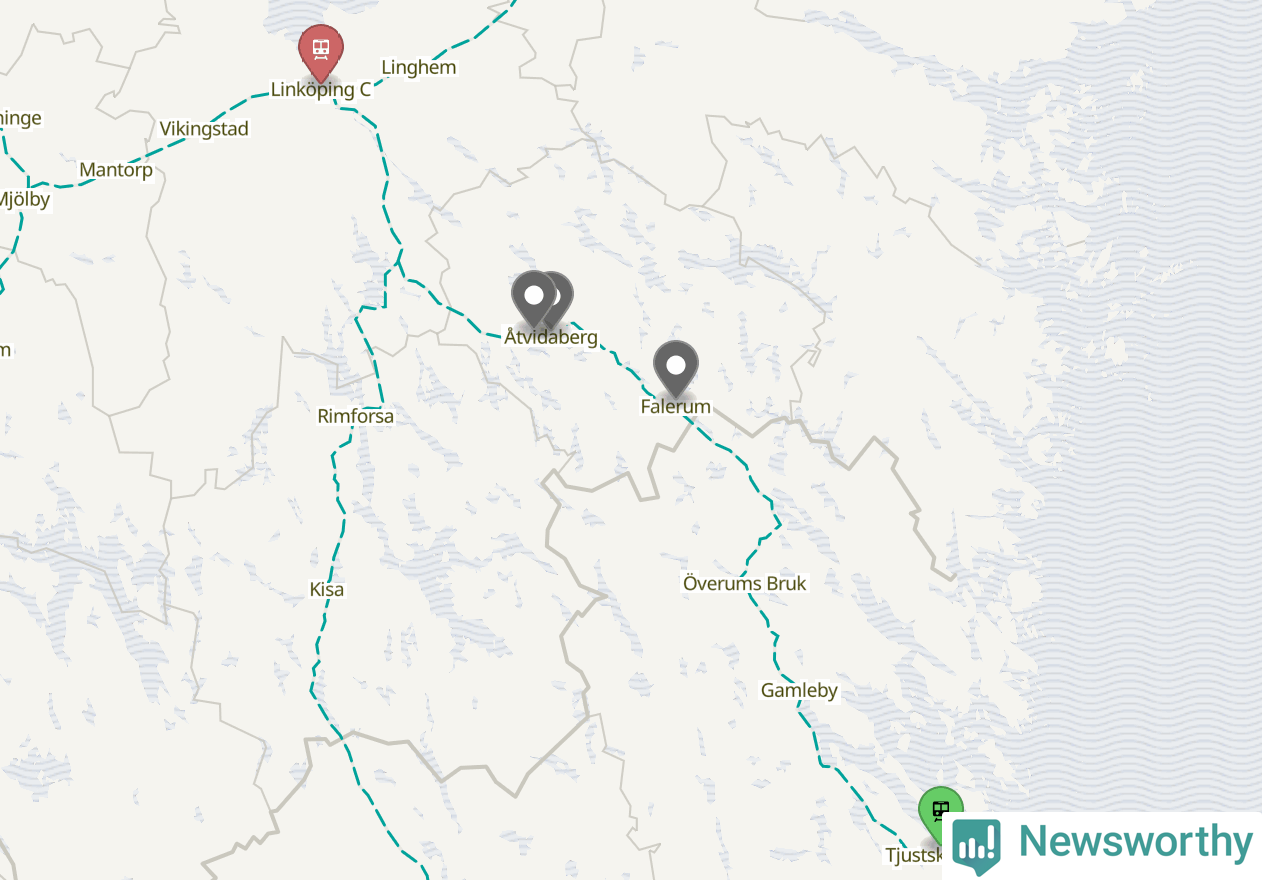Select the Kisa label on the railway
Image resolution: width=1262 pixels, height=880 pixels.
point(327,590)
